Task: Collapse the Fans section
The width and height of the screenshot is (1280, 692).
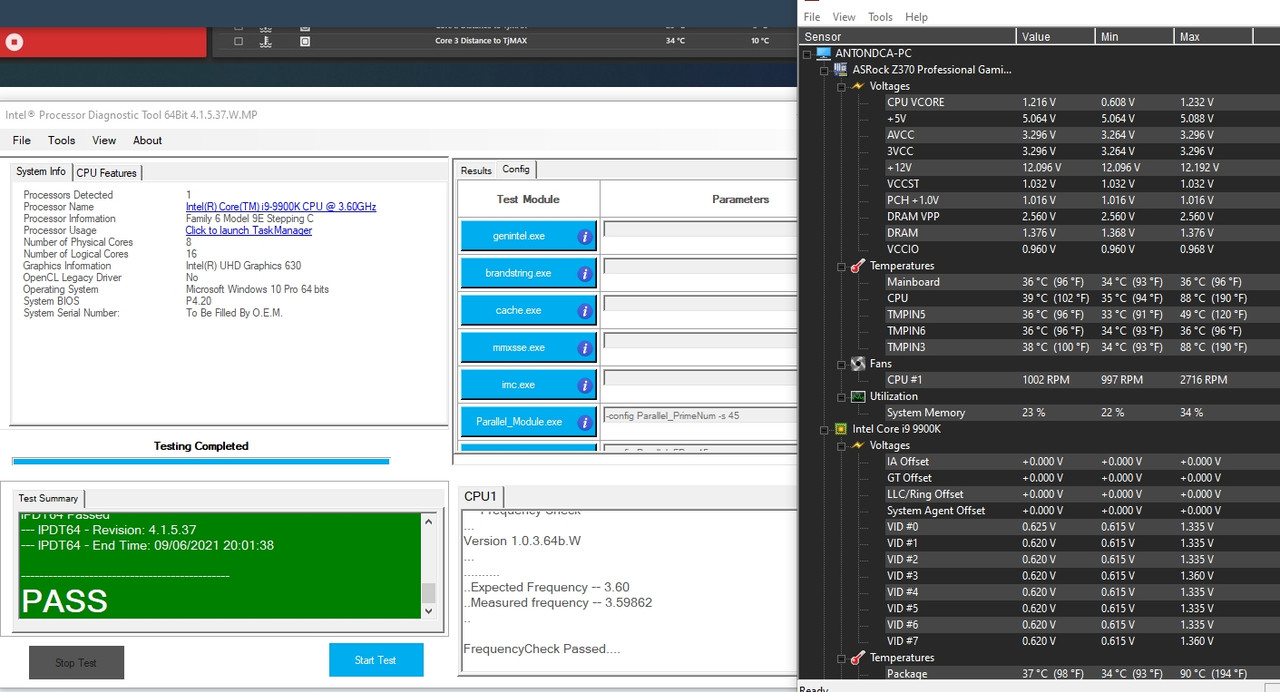Action: click(841, 364)
